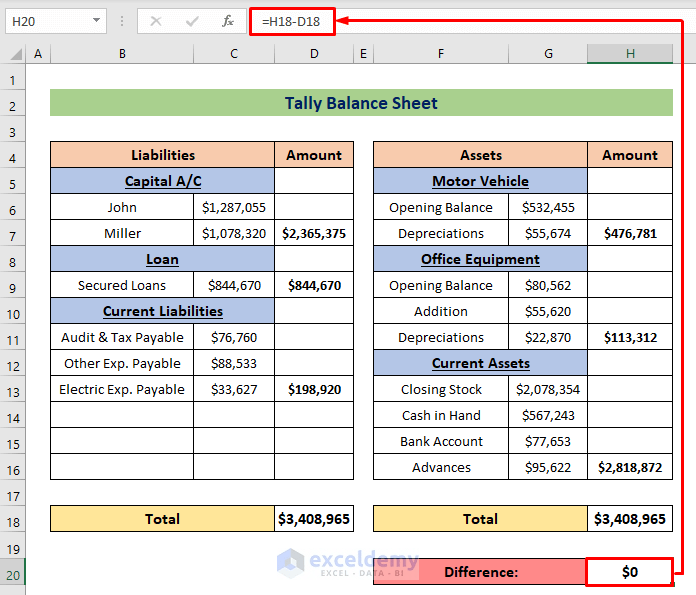This screenshot has width=696, height=595.
Task: Click the Select All corner triangle
Action: point(16,54)
